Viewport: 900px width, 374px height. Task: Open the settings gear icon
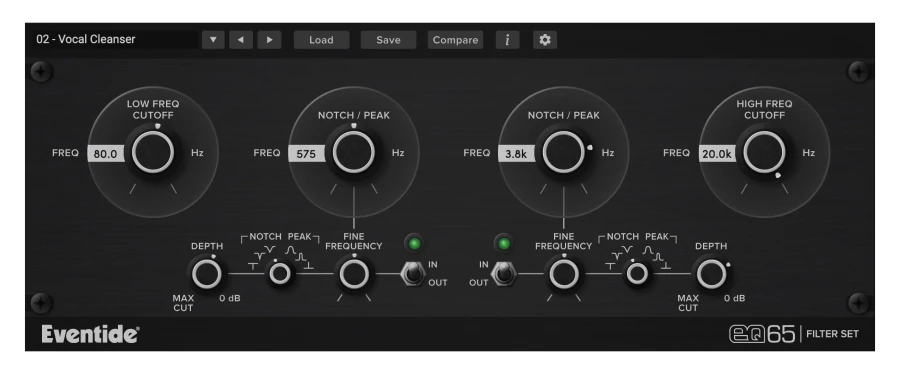click(x=545, y=40)
